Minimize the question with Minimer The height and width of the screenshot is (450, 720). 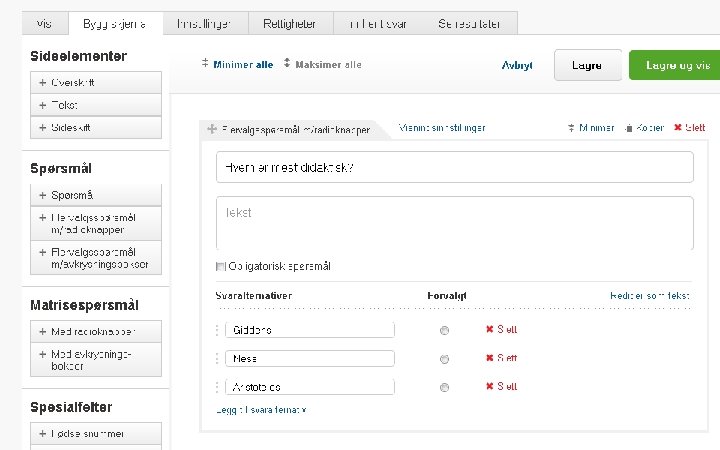590,128
